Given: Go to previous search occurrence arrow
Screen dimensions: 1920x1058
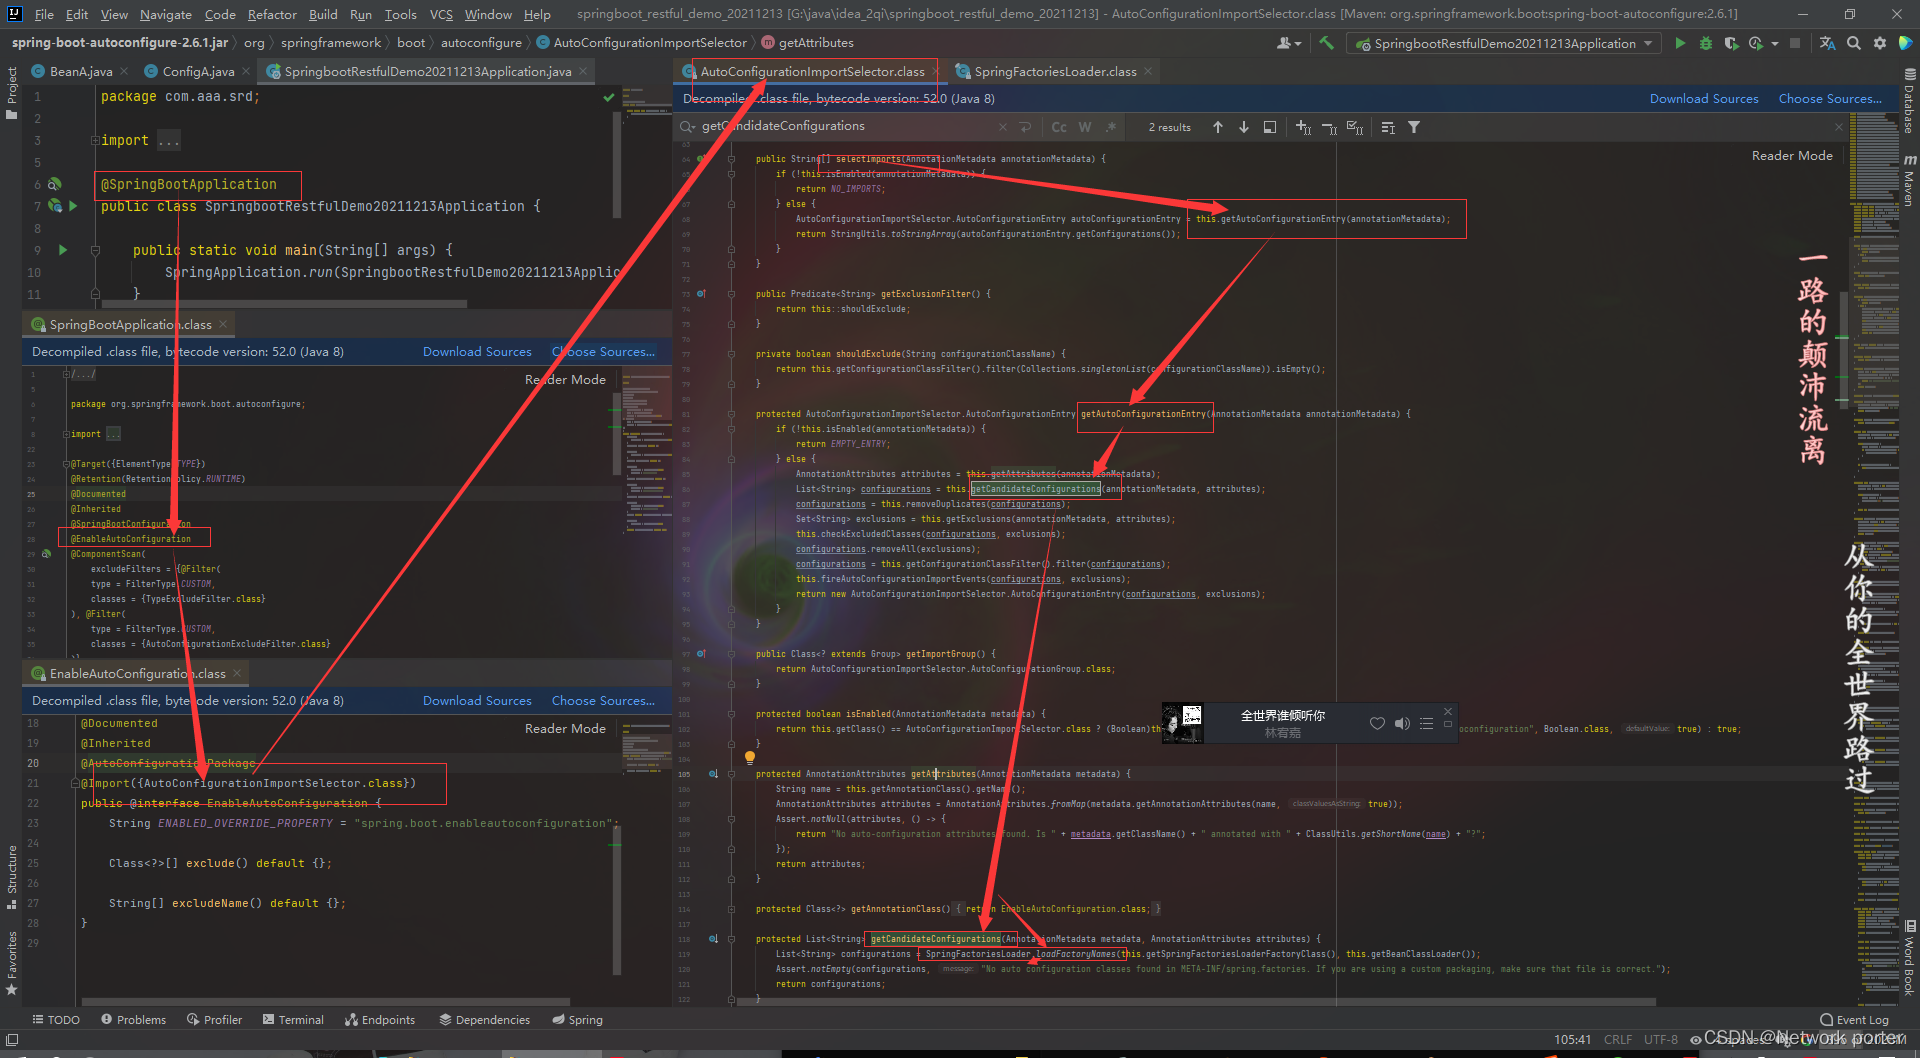Looking at the screenshot, I should 1218,127.
